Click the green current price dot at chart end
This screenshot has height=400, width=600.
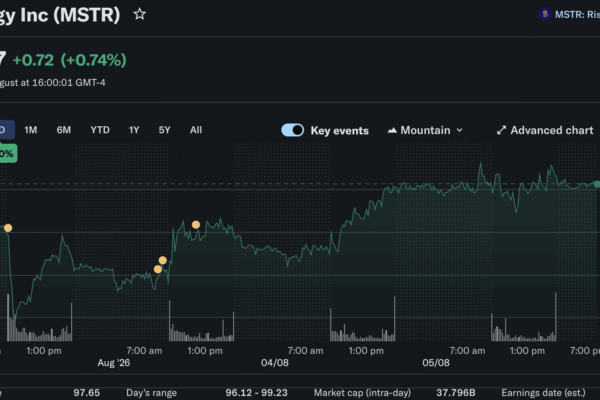tap(597, 184)
